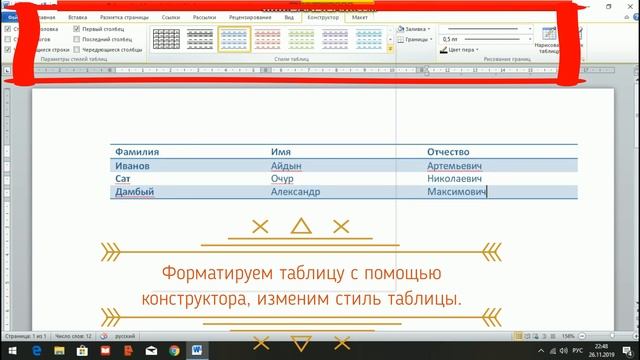Expand the table styles gallery More button
This screenshot has width=640, height=360.
click(x=390, y=49)
